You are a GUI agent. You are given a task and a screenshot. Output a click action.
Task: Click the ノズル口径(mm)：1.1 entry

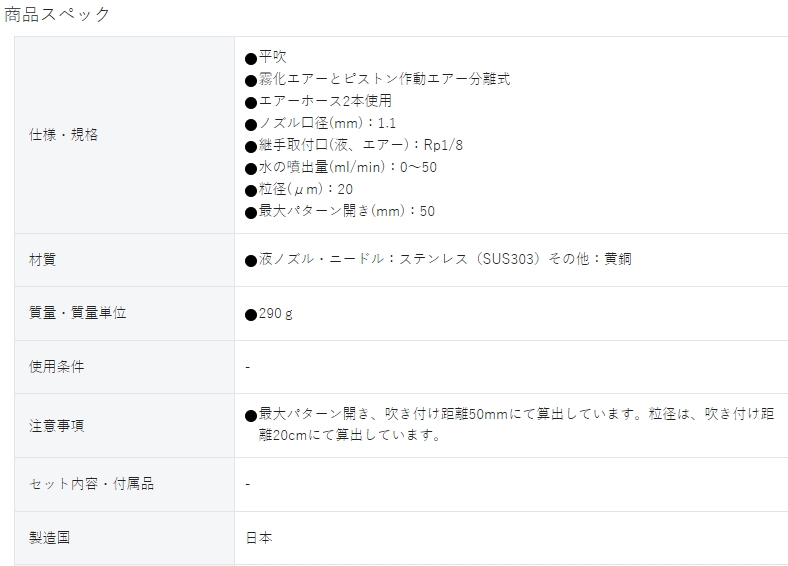point(320,123)
